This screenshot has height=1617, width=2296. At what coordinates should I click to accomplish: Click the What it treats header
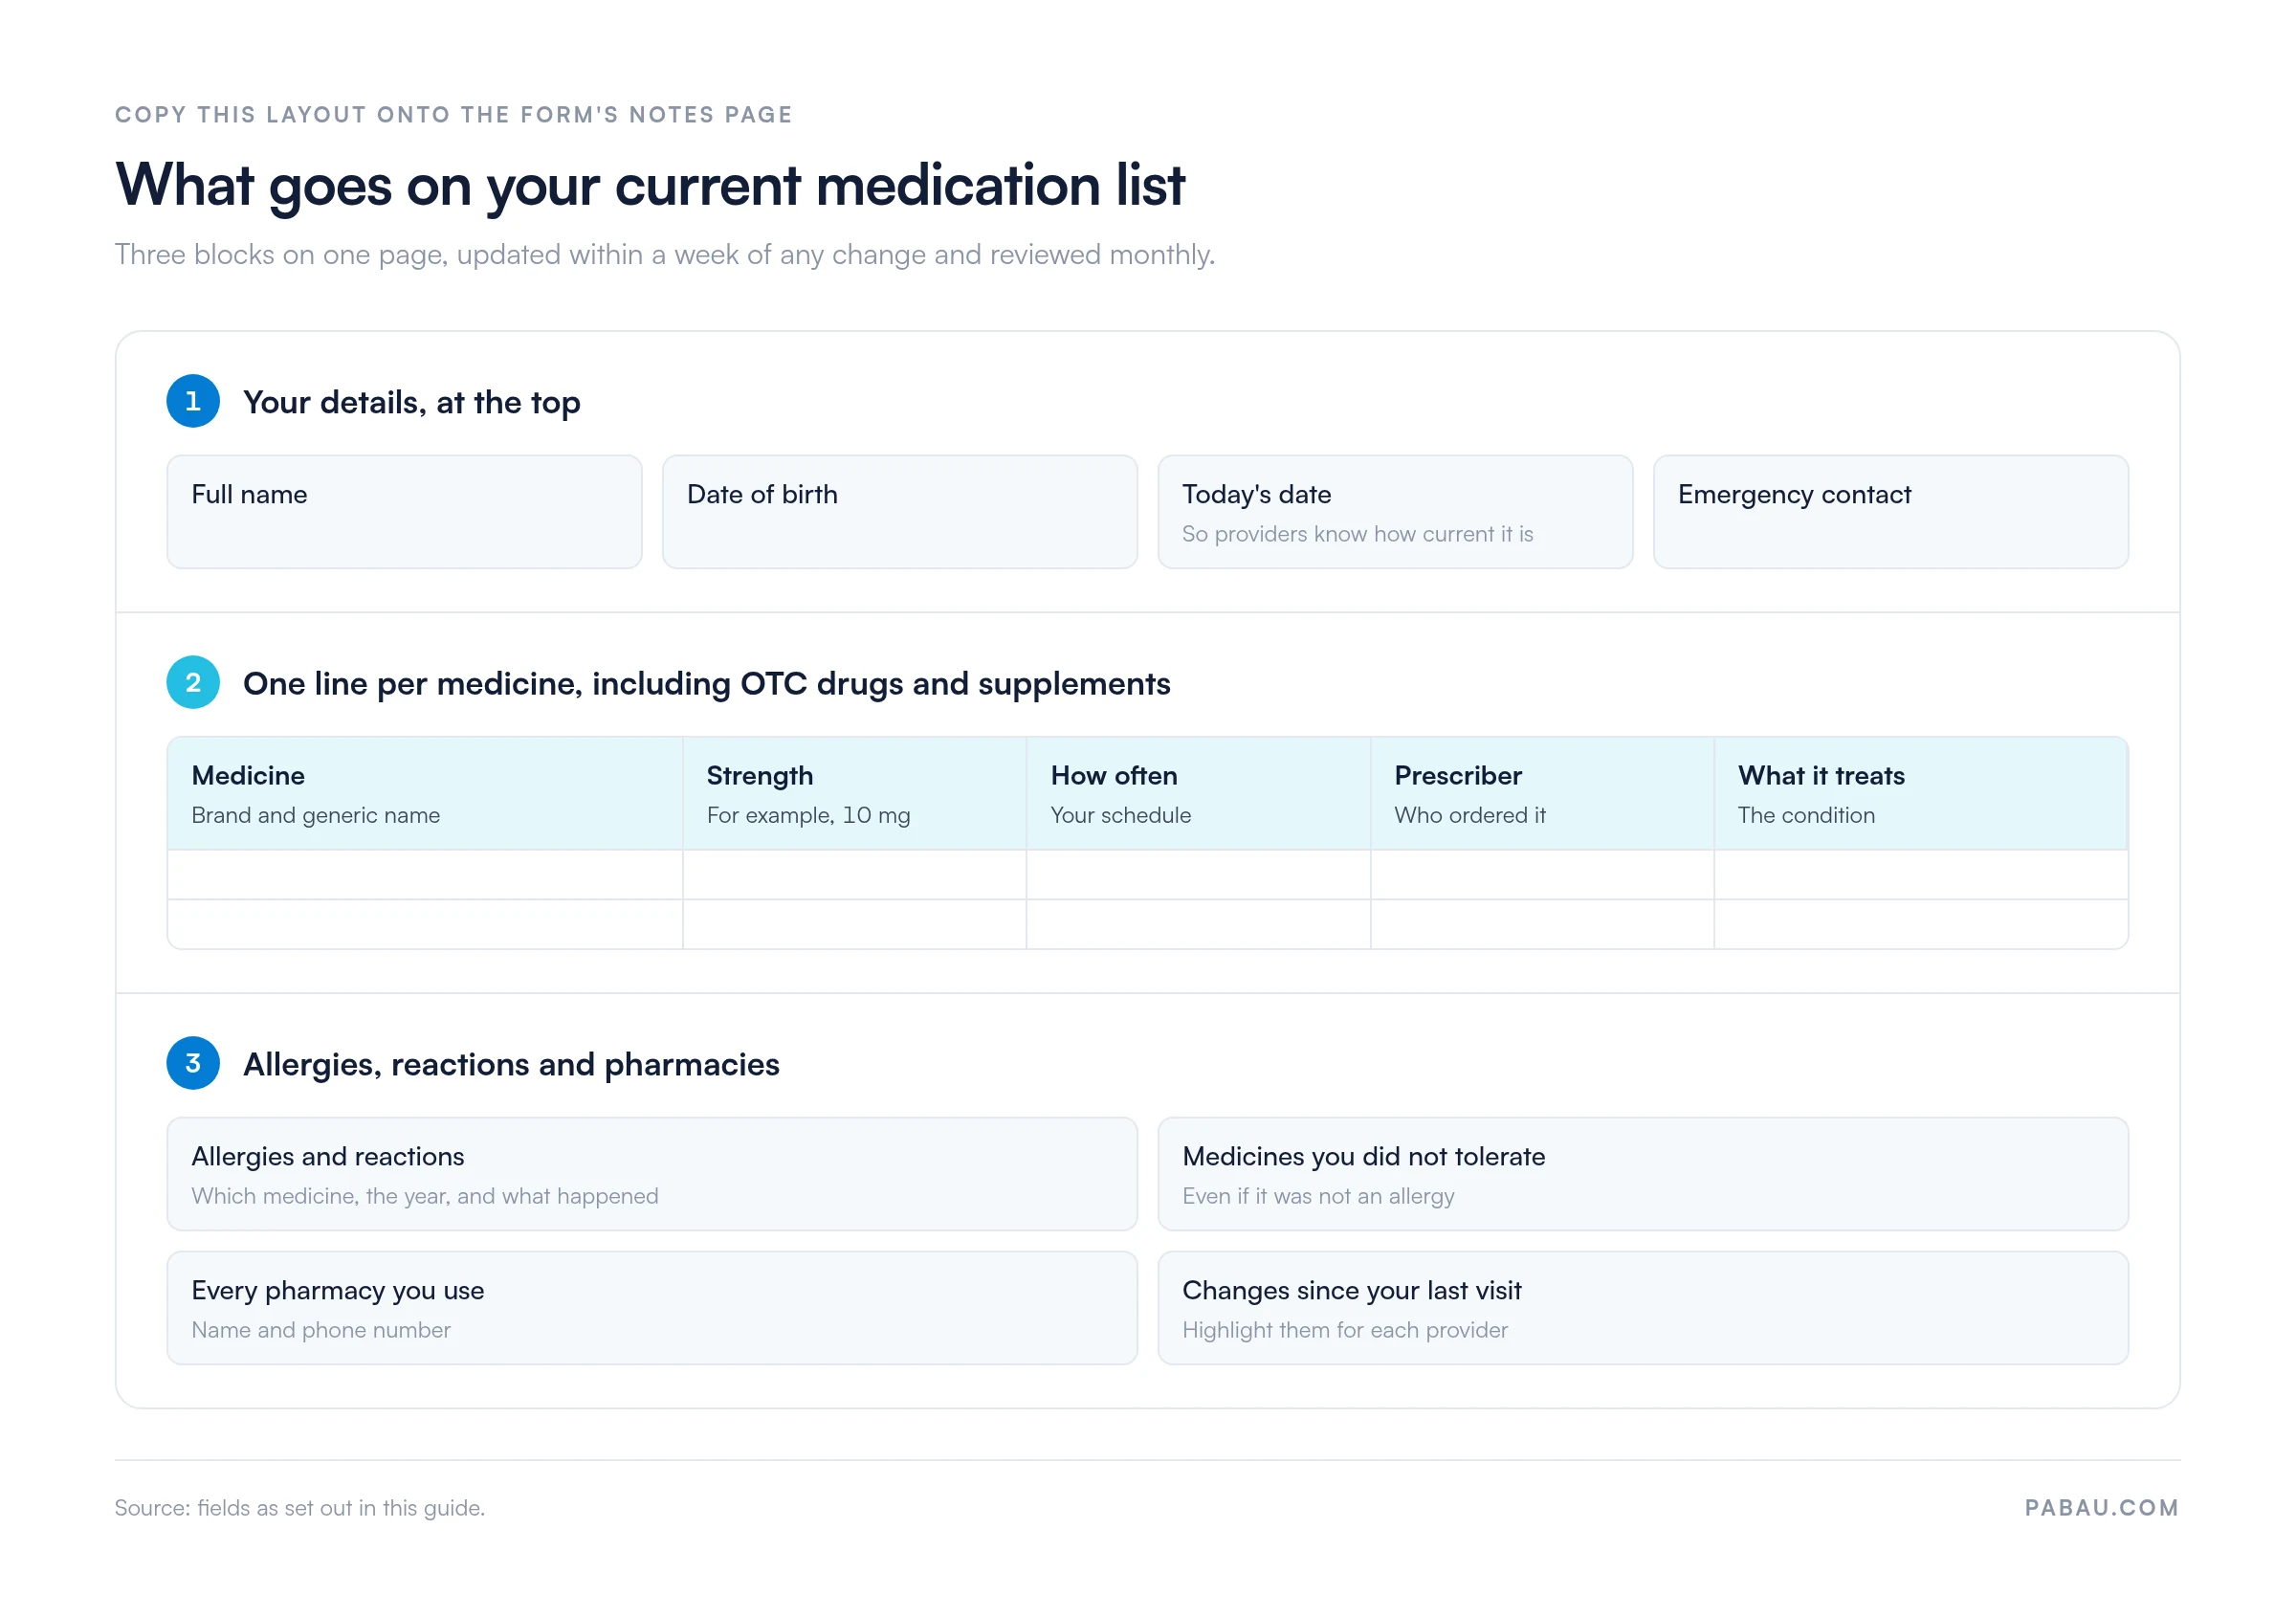(x=1921, y=794)
